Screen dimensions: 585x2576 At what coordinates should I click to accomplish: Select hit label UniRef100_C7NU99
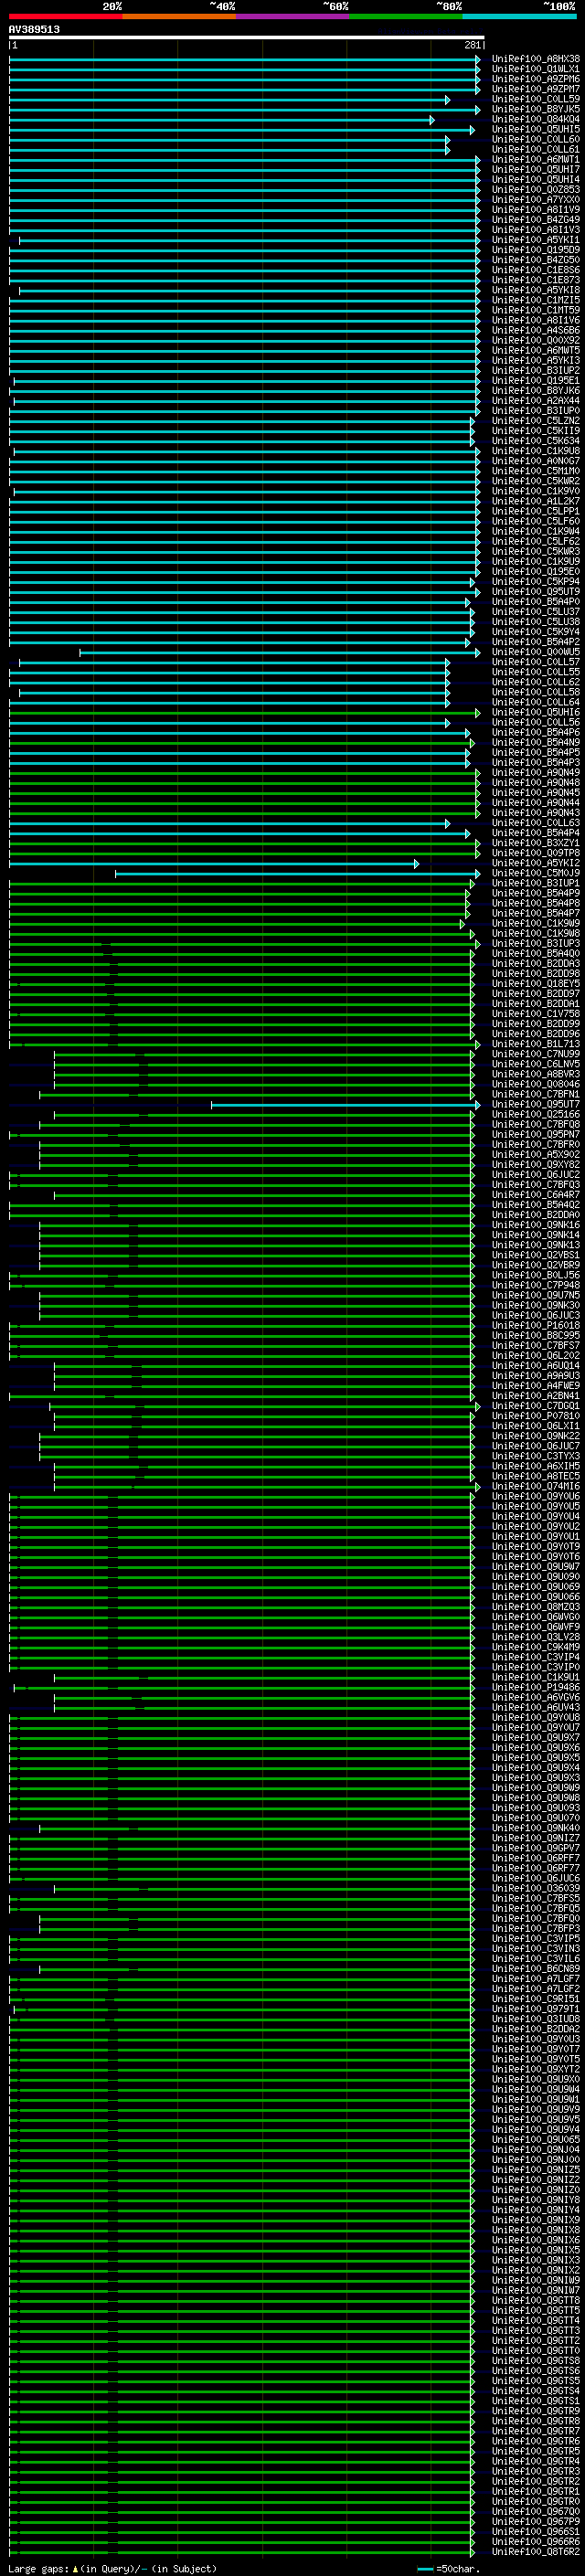tap(536, 1054)
